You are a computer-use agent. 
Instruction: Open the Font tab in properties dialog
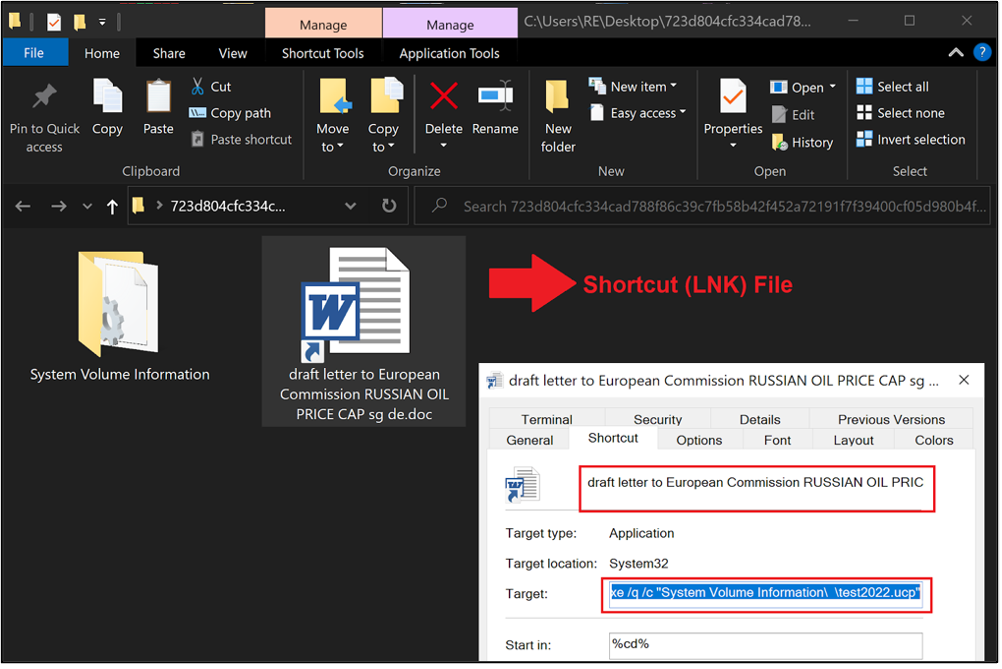click(777, 440)
